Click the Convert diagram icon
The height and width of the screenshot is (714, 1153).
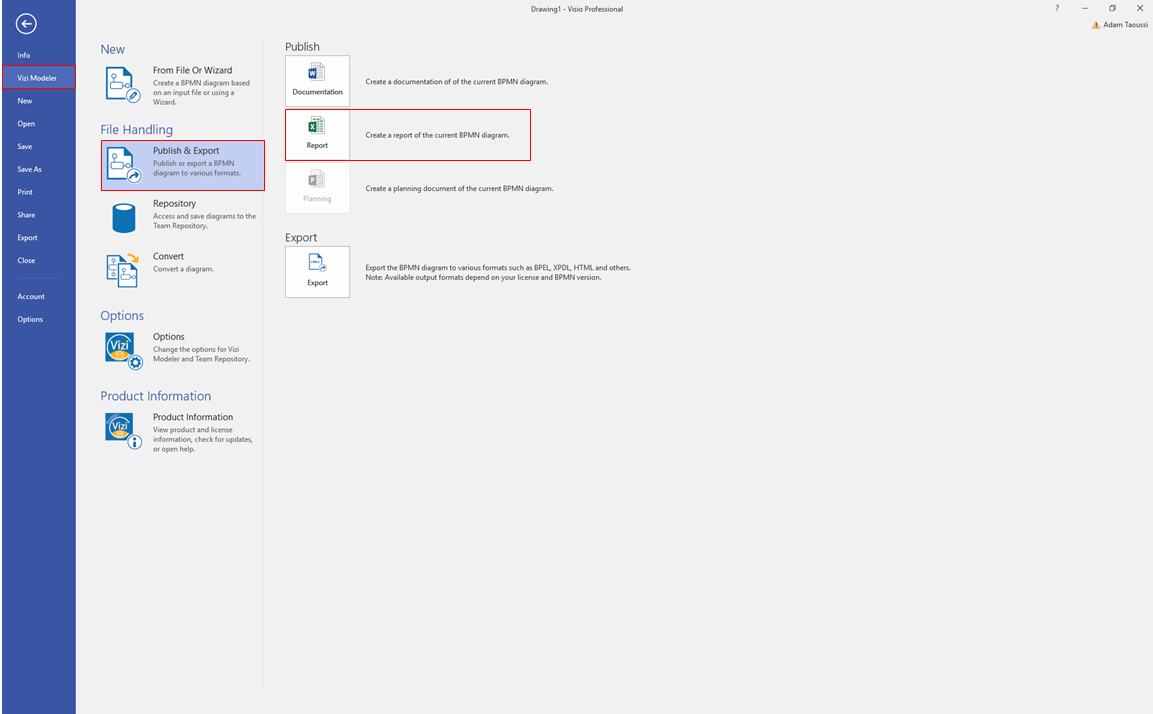pyautogui.click(x=123, y=270)
